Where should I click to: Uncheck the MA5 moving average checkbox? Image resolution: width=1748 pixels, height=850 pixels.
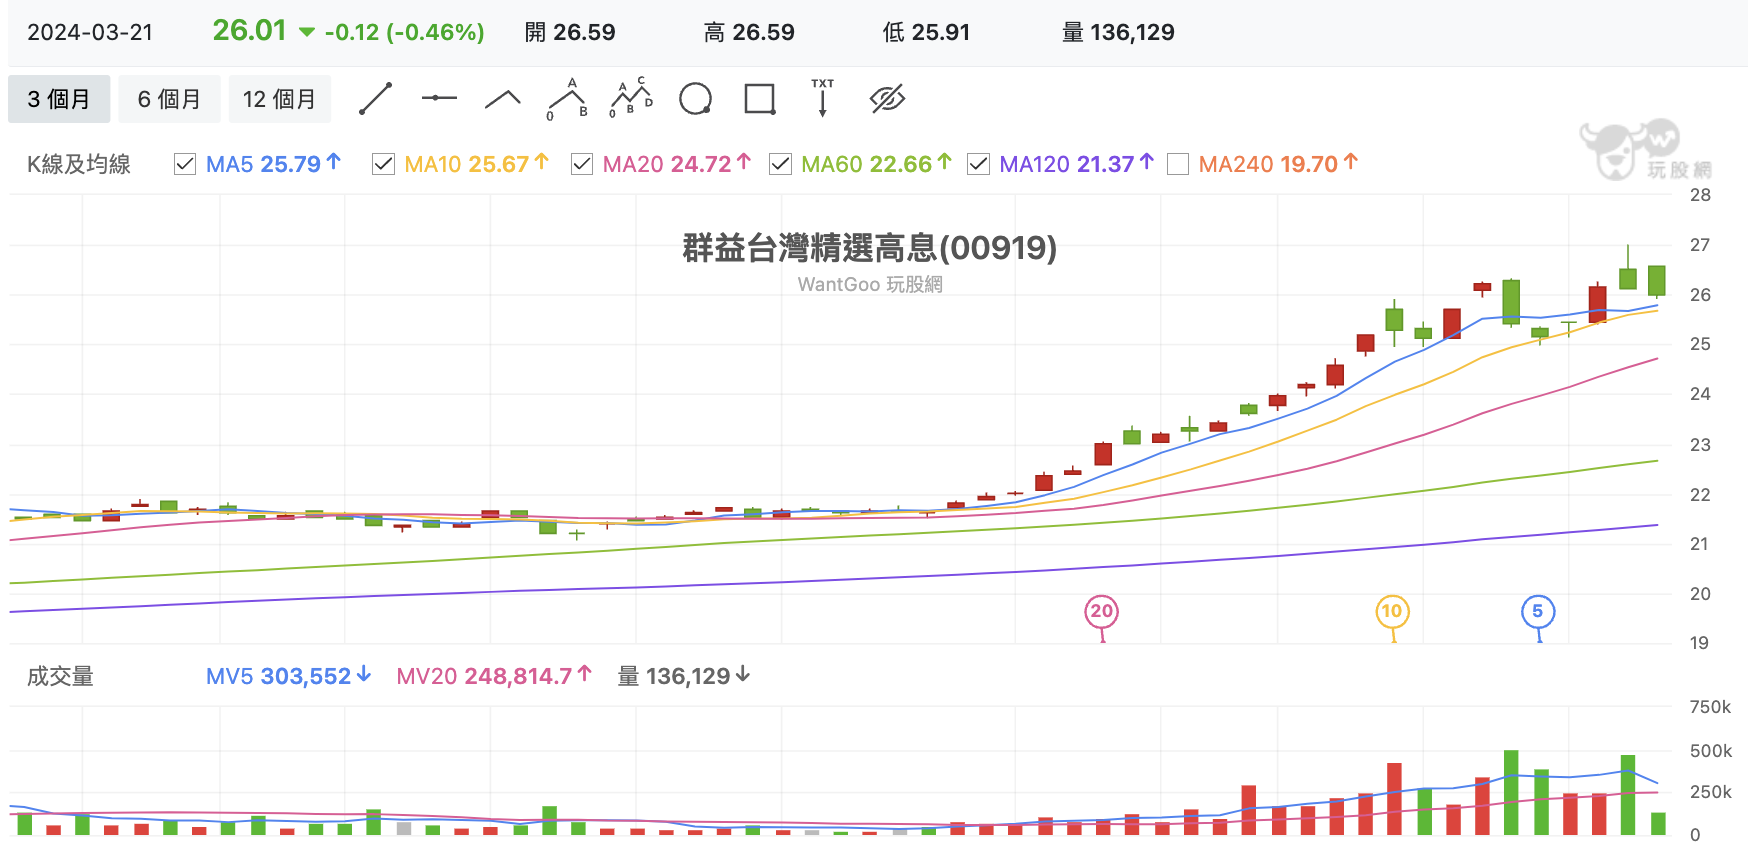(185, 164)
